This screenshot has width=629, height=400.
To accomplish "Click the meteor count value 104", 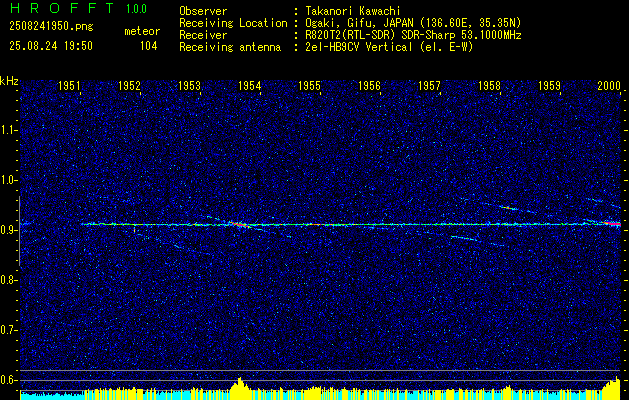I will [x=148, y=46].
